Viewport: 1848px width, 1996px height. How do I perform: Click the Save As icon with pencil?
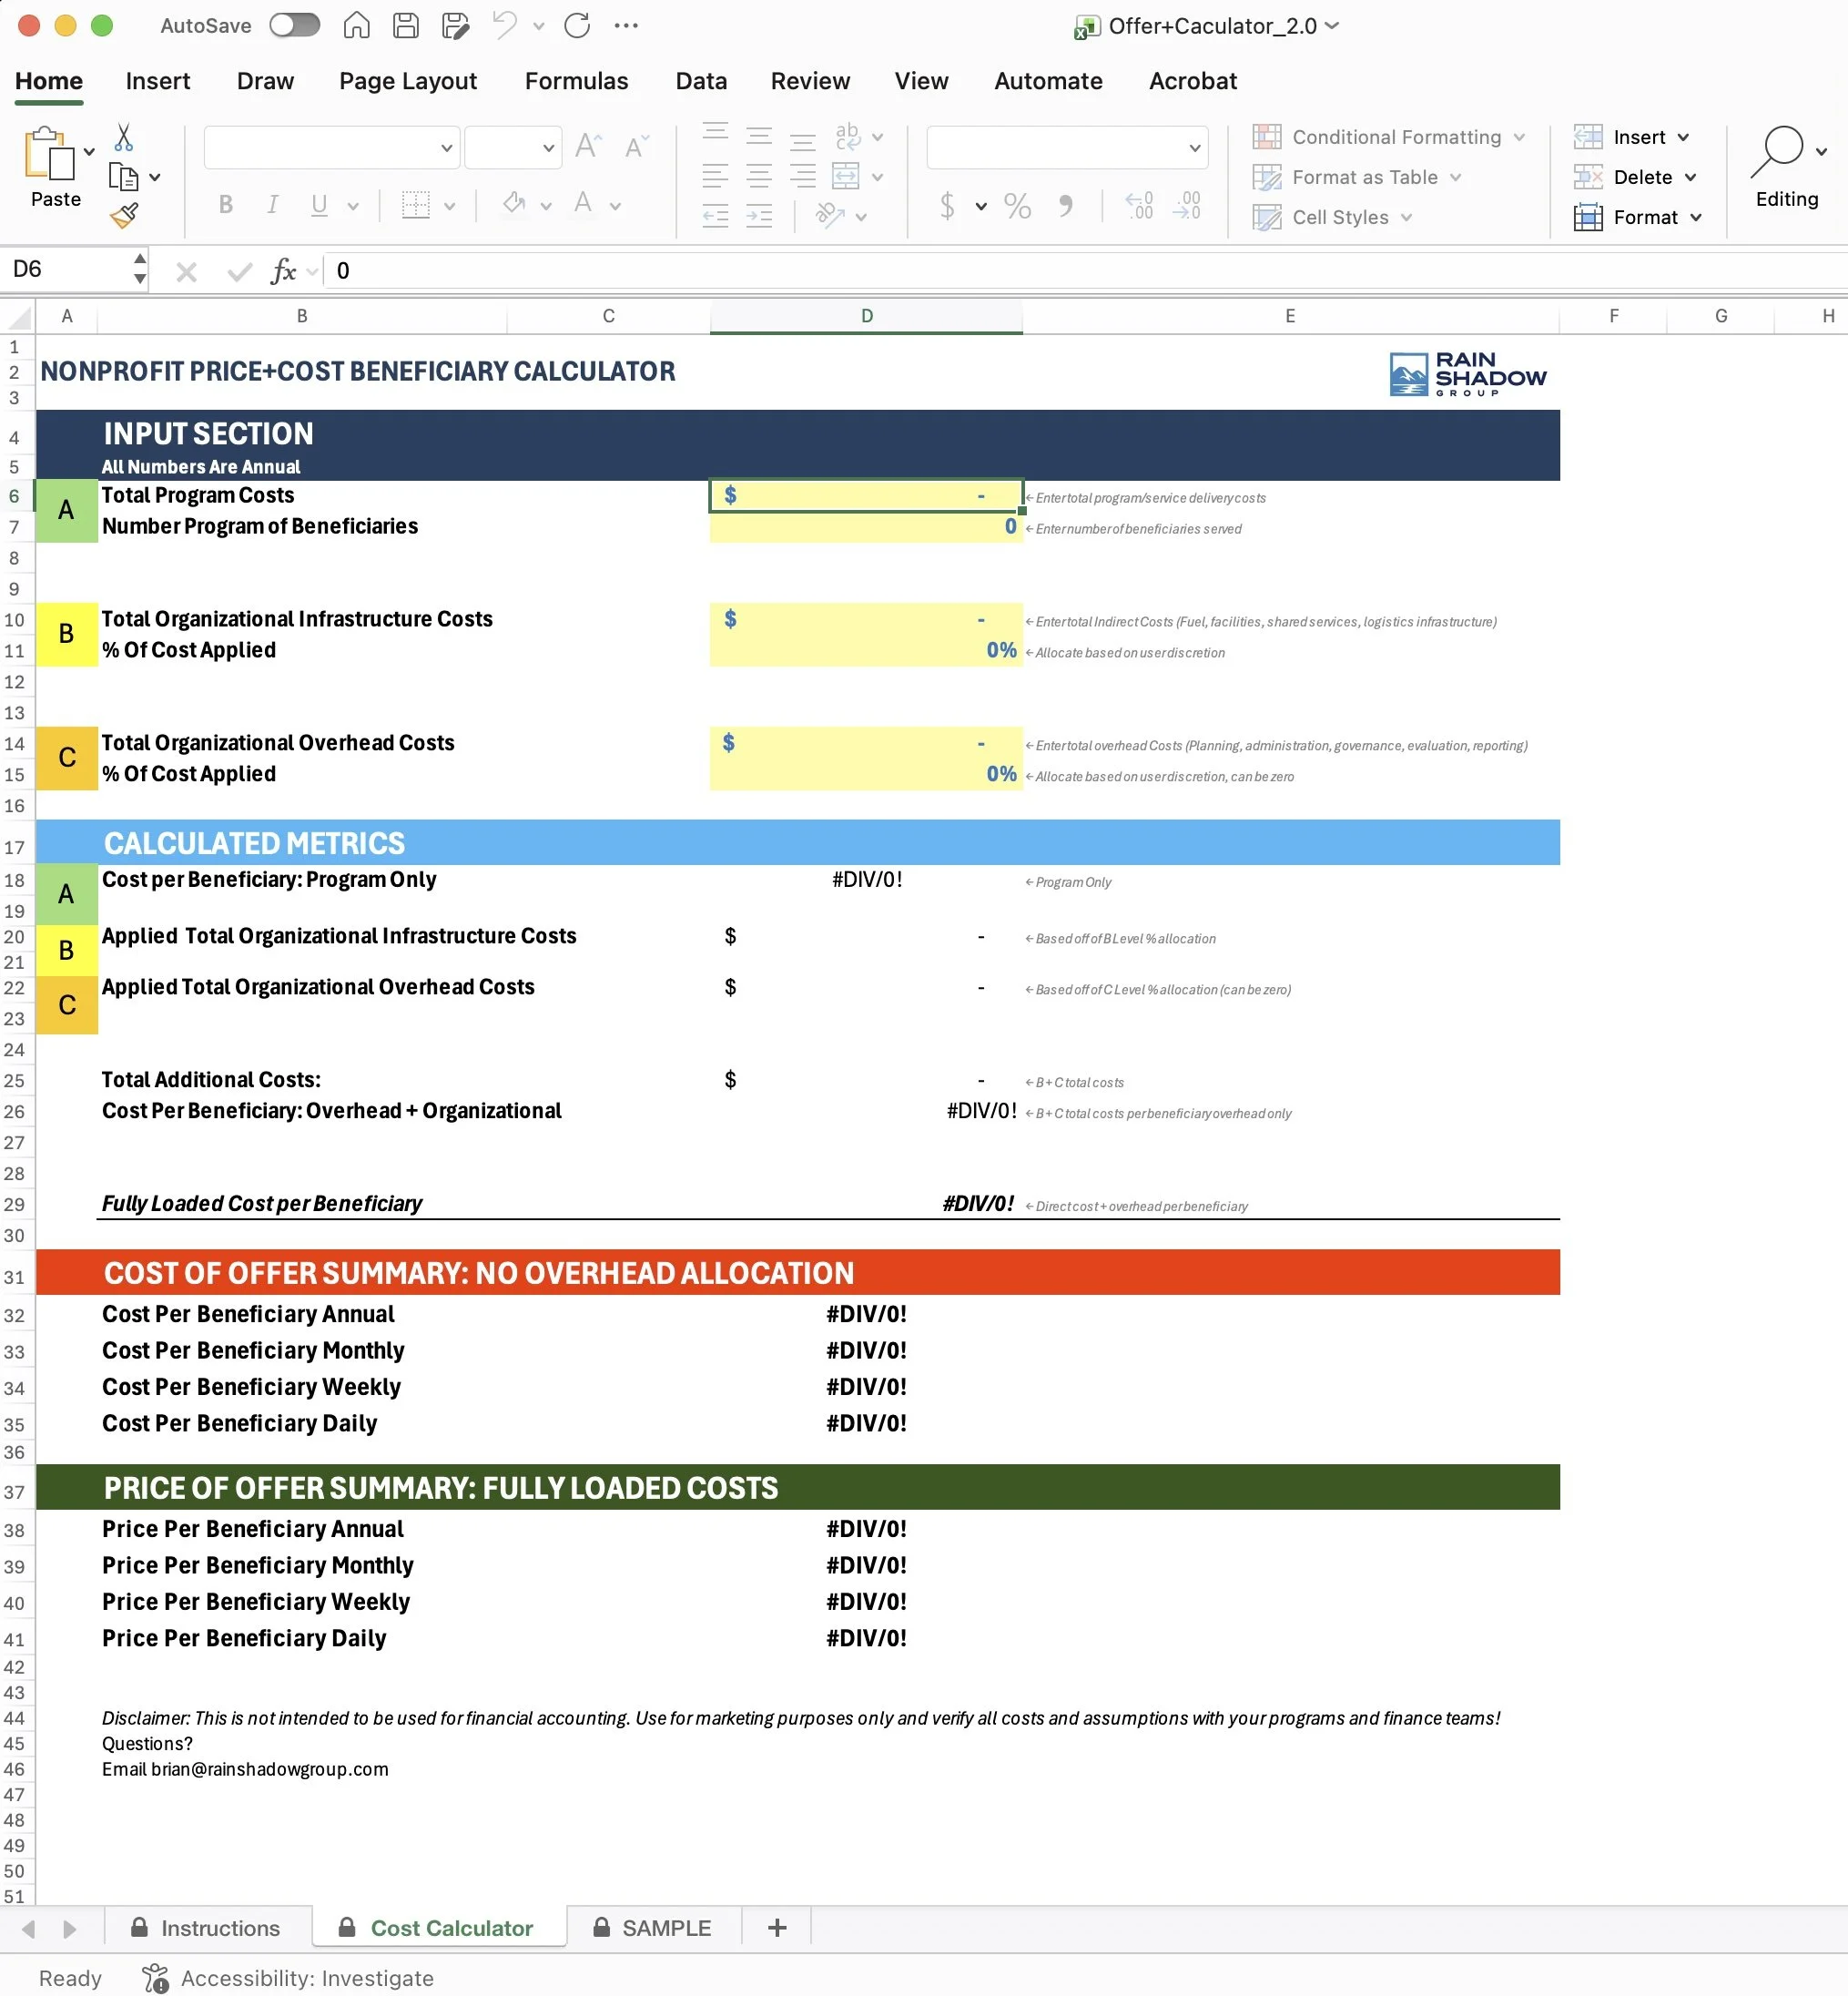[x=456, y=25]
